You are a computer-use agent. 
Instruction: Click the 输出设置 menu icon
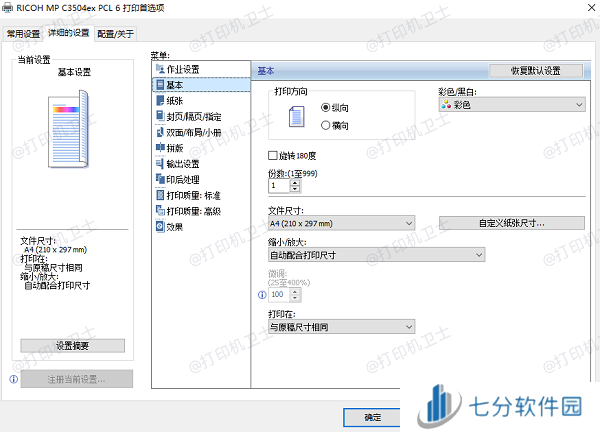point(160,163)
